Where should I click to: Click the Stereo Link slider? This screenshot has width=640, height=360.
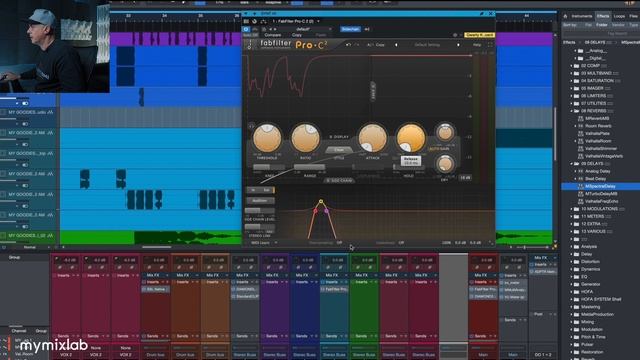260,227
